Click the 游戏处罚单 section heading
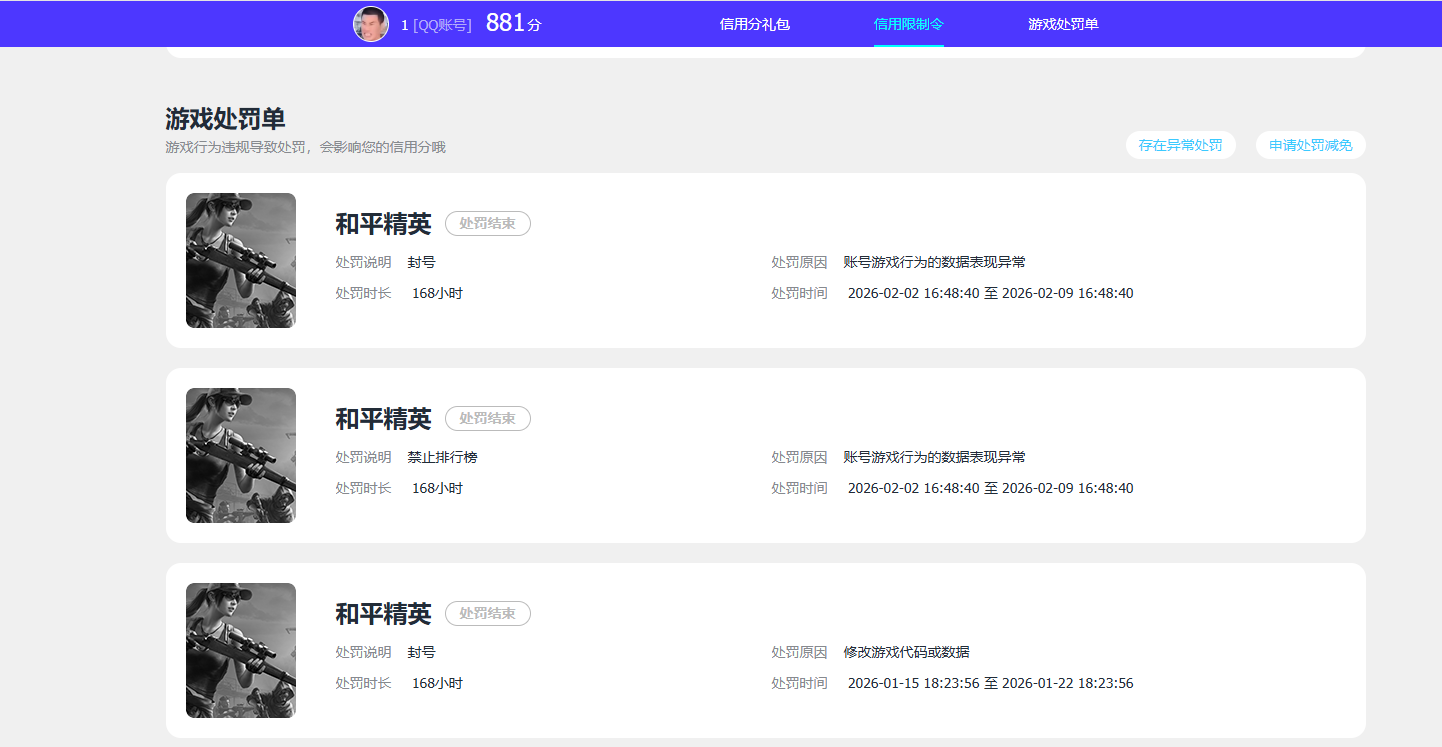1442x747 pixels. point(225,119)
